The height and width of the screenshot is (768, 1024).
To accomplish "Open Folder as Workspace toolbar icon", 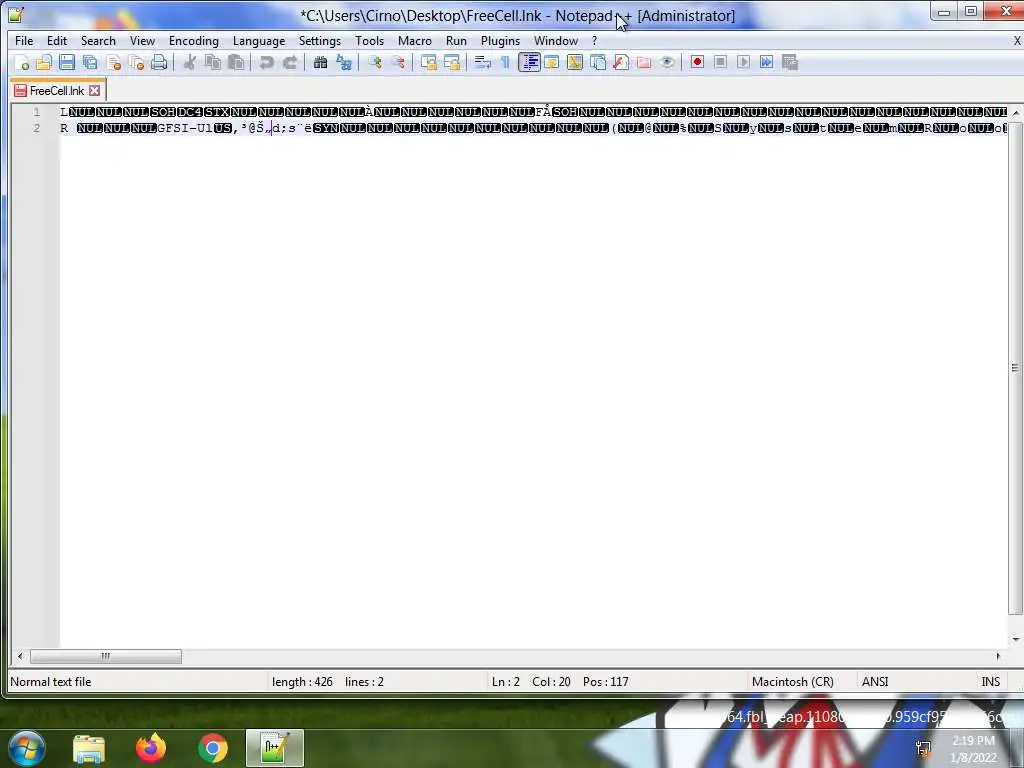I will [644, 63].
